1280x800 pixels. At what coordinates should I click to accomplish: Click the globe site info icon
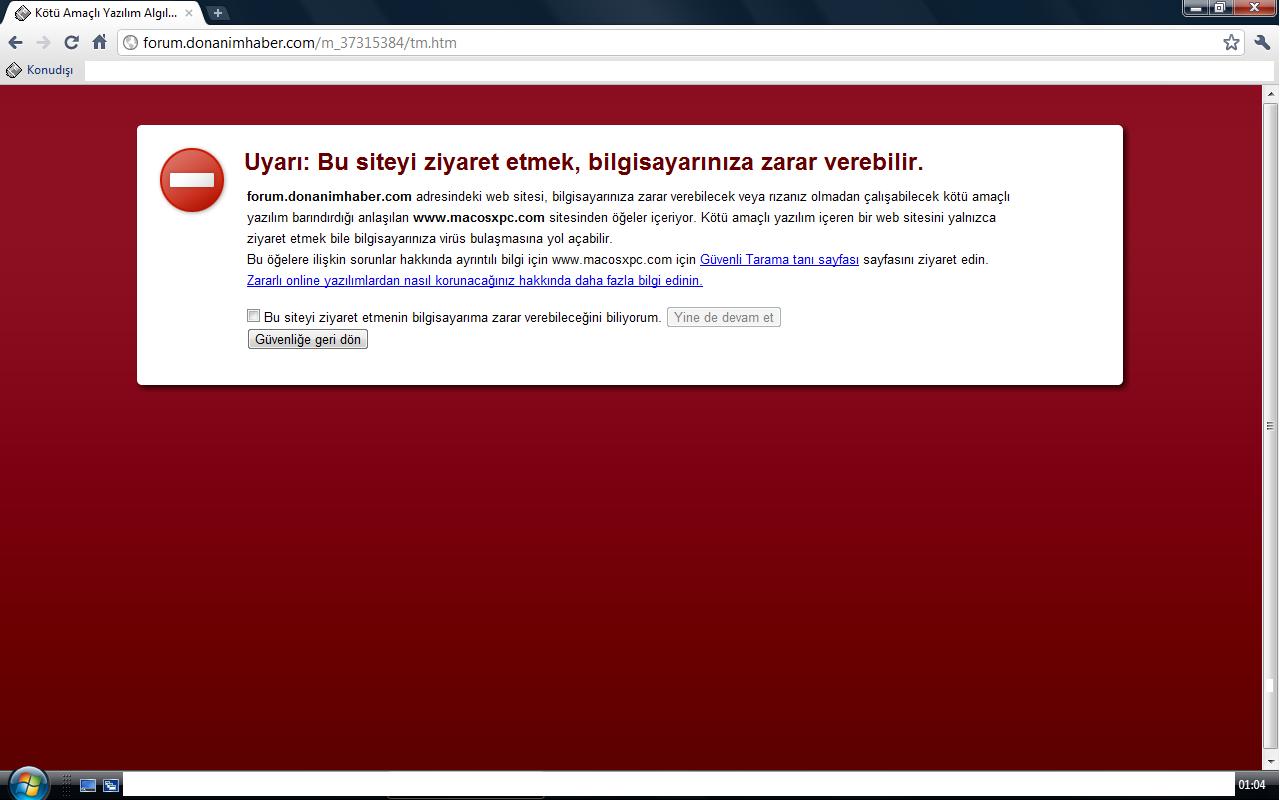tap(130, 43)
